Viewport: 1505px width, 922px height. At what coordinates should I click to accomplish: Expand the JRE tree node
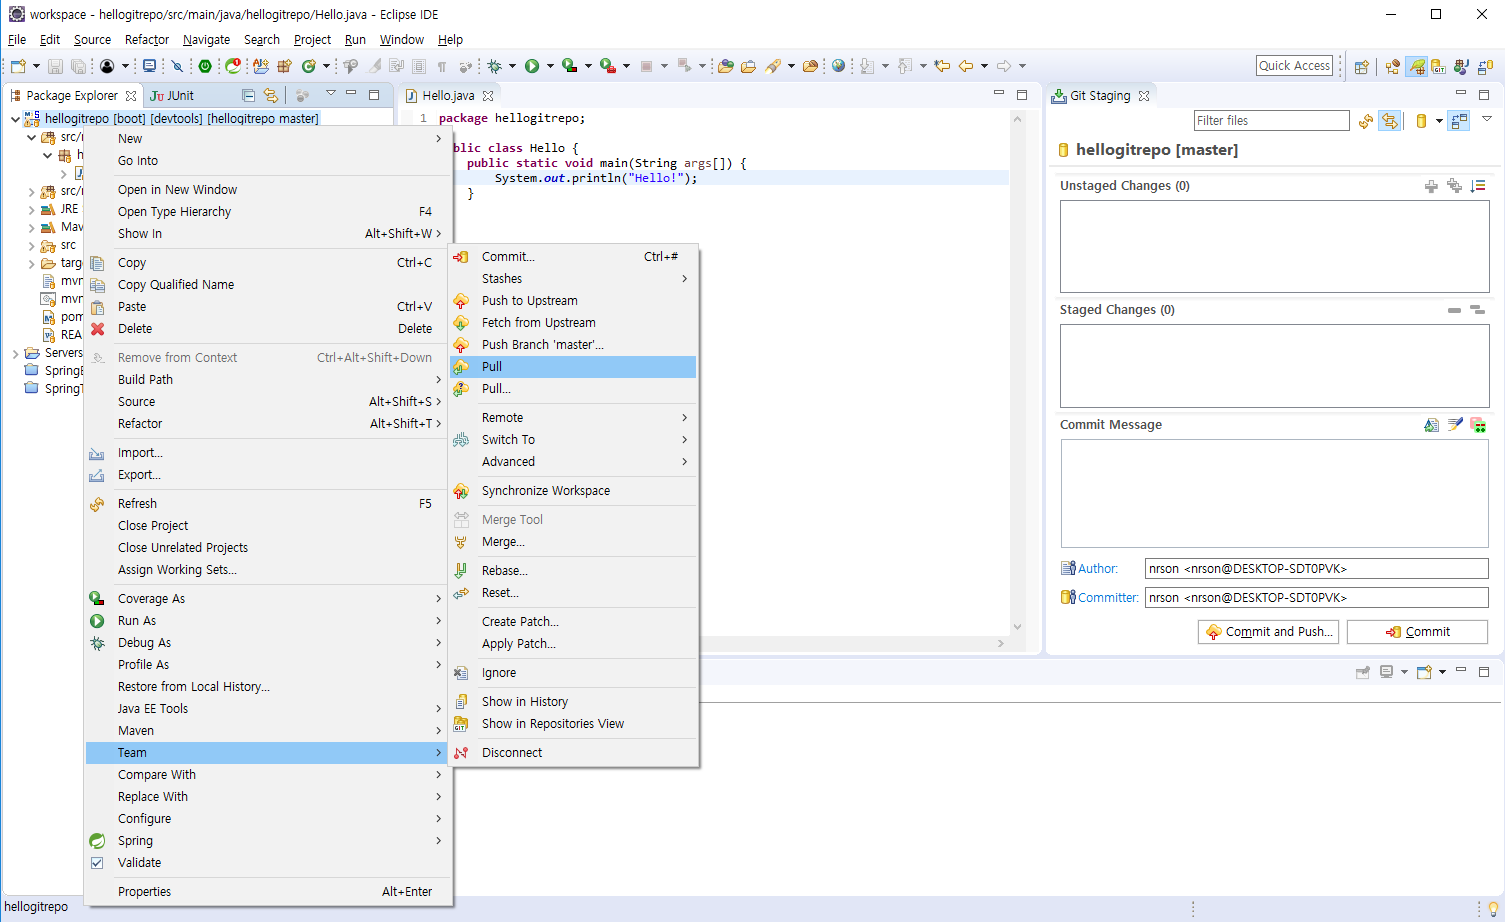tap(31, 210)
